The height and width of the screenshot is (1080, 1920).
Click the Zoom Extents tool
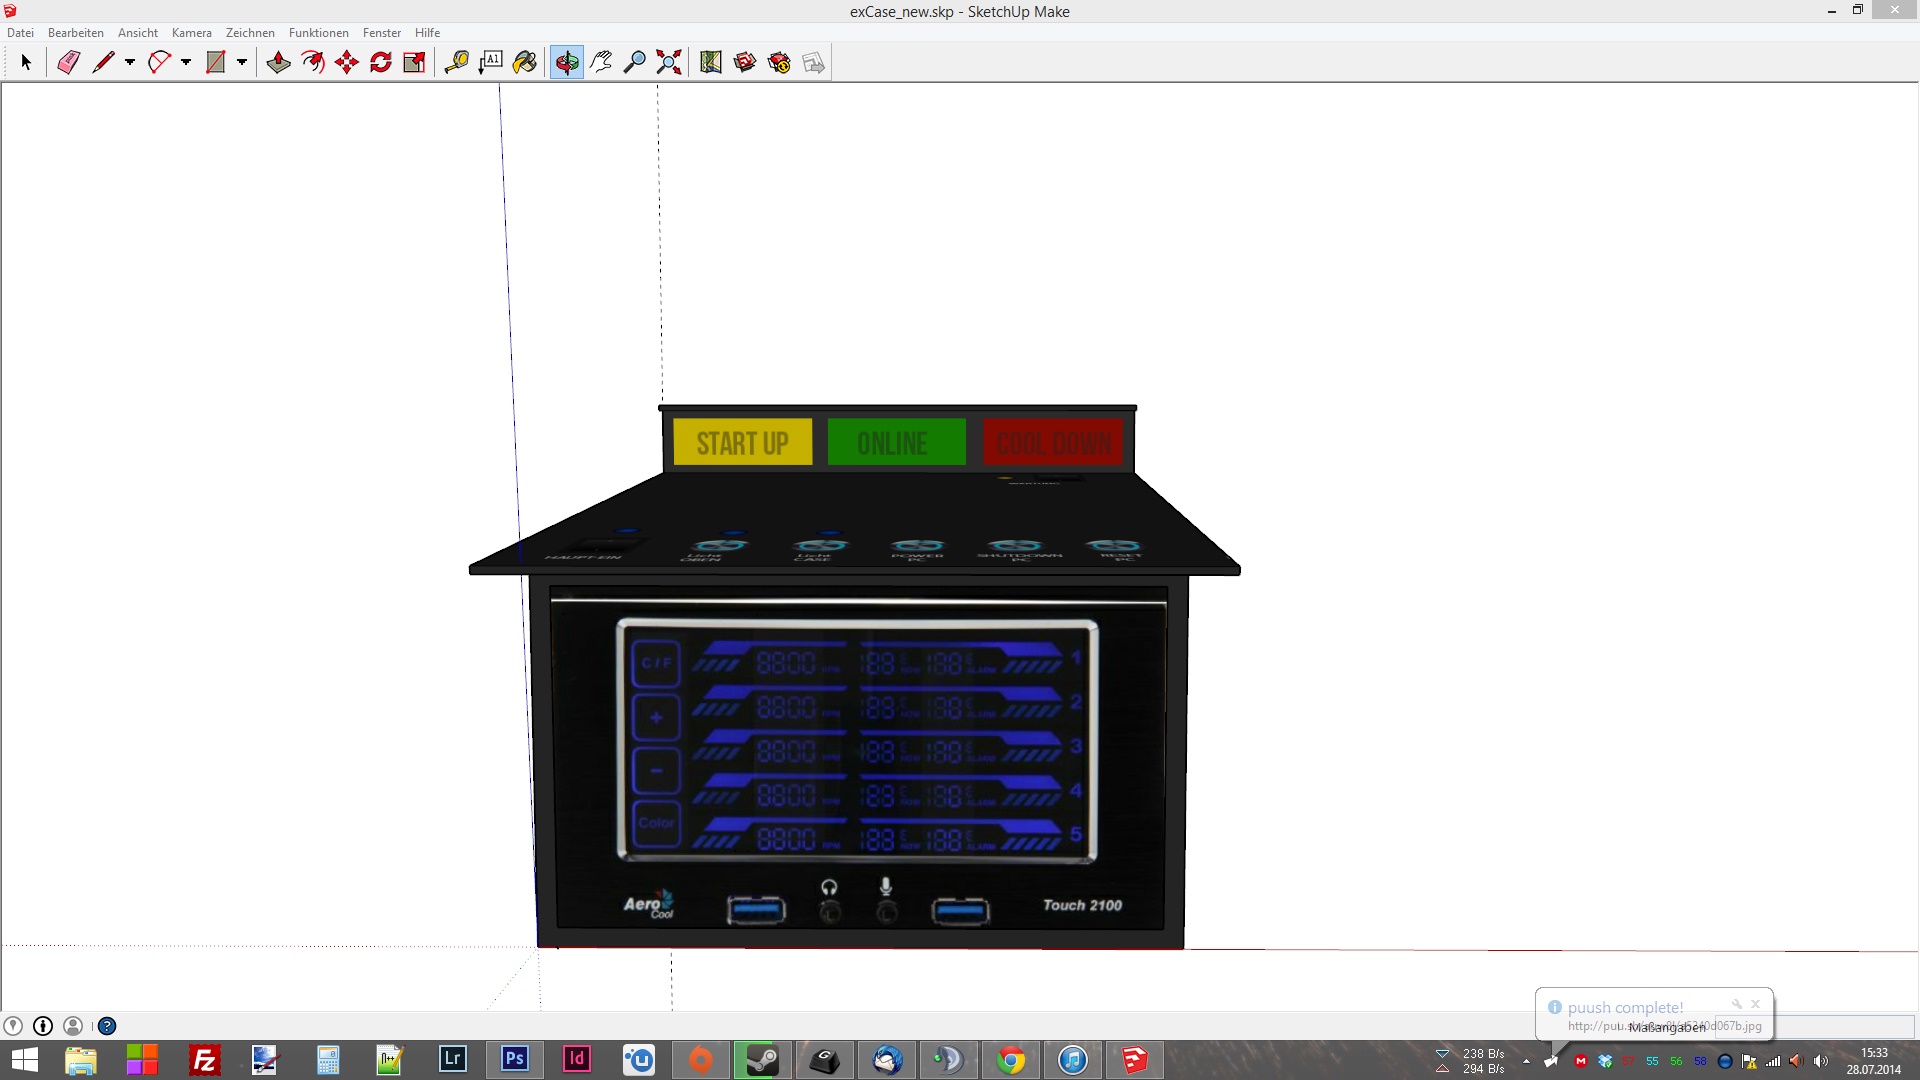(x=669, y=62)
